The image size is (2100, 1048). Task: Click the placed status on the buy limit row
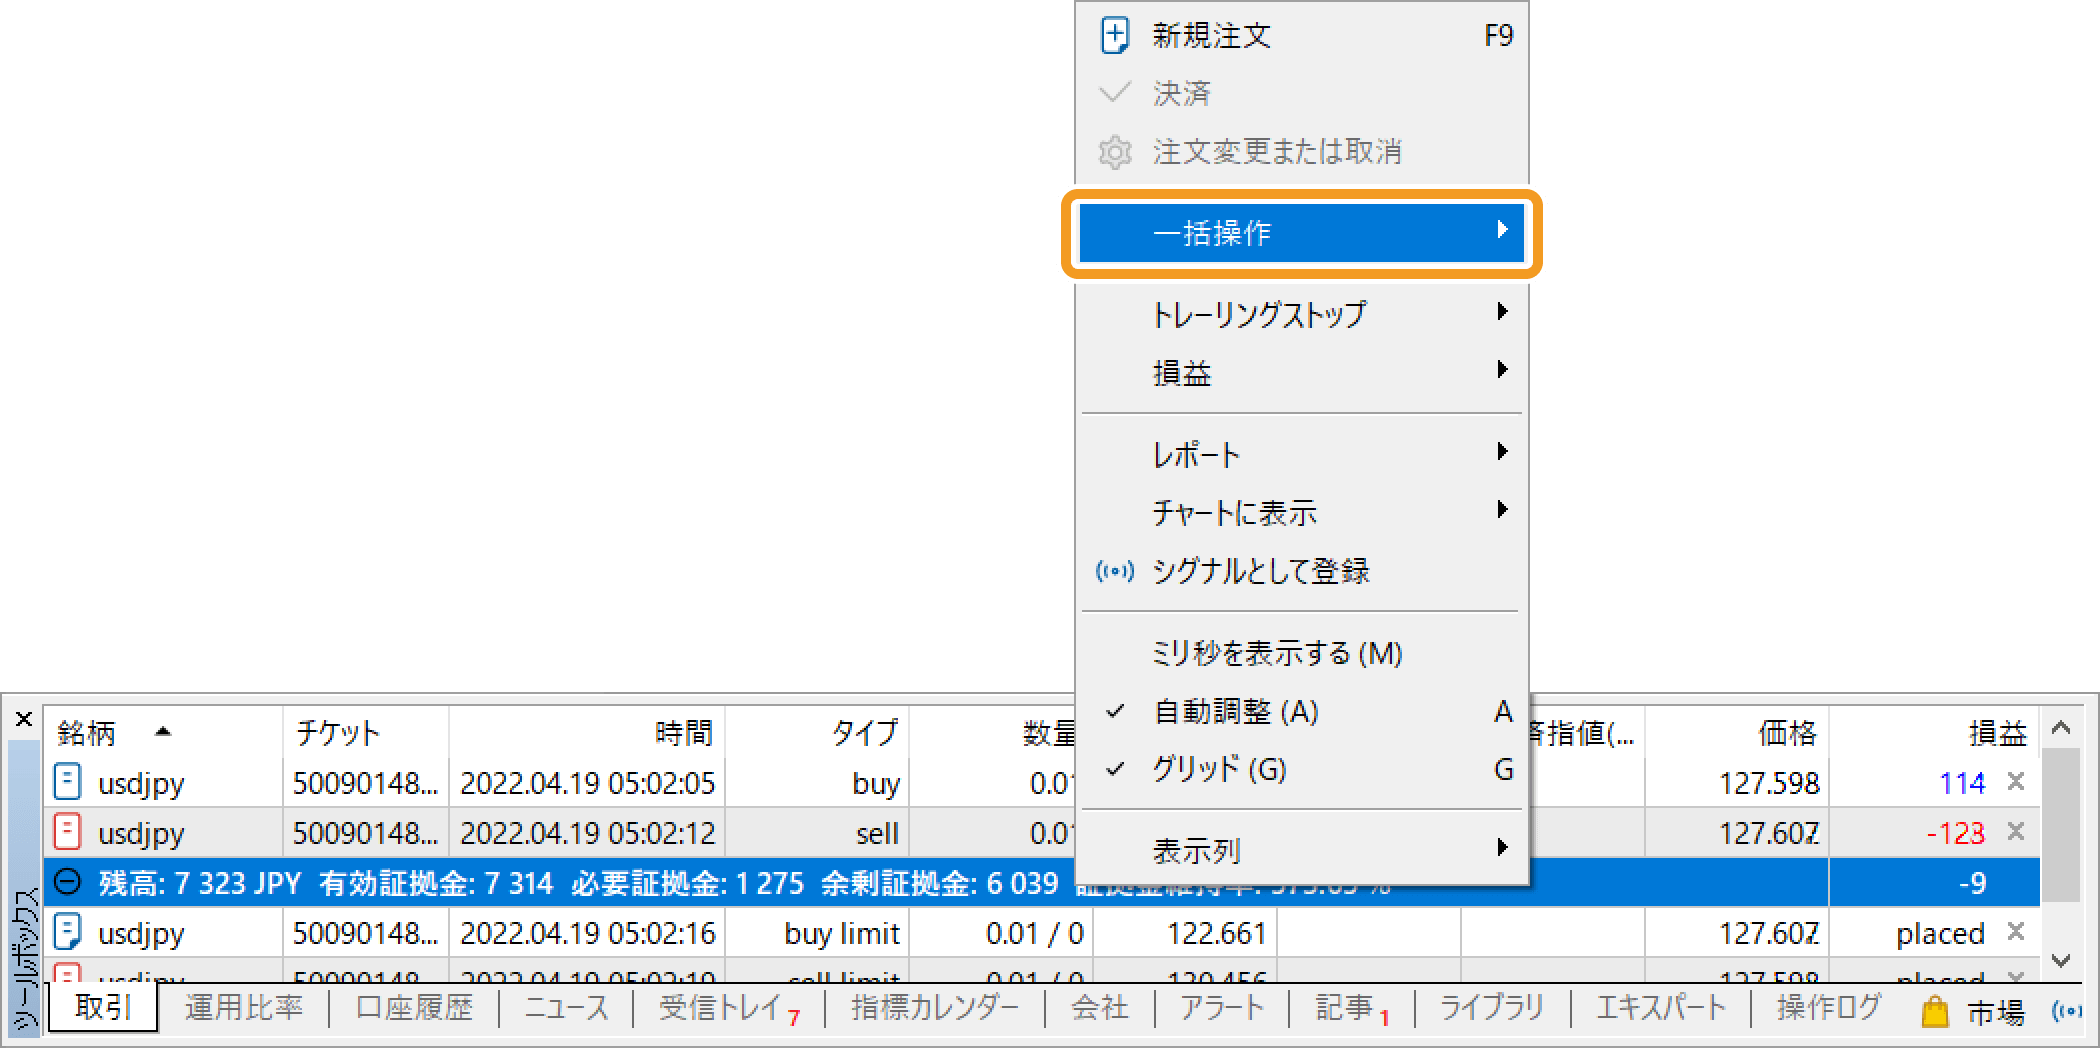click(1940, 933)
